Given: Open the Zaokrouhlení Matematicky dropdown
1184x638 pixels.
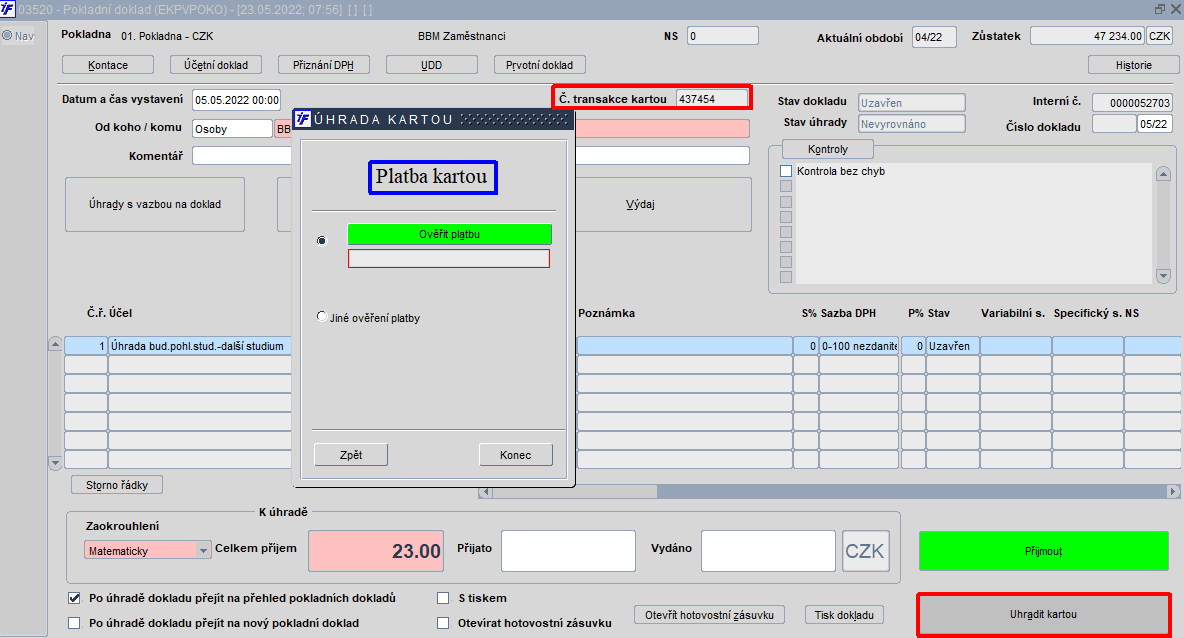Looking at the screenshot, I should [x=203, y=550].
